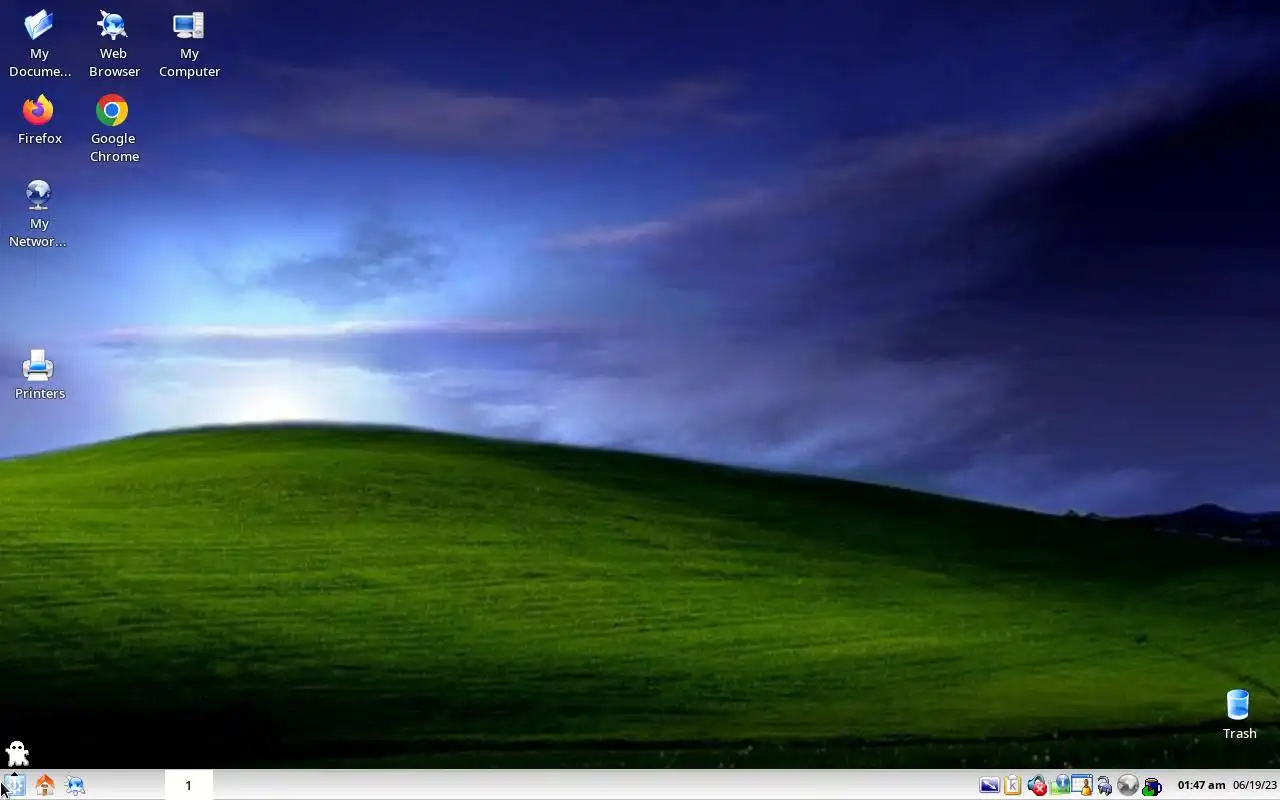The width and height of the screenshot is (1280, 800).
Task: Click the muted volume tray icon
Action: pyautogui.click(x=1036, y=786)
